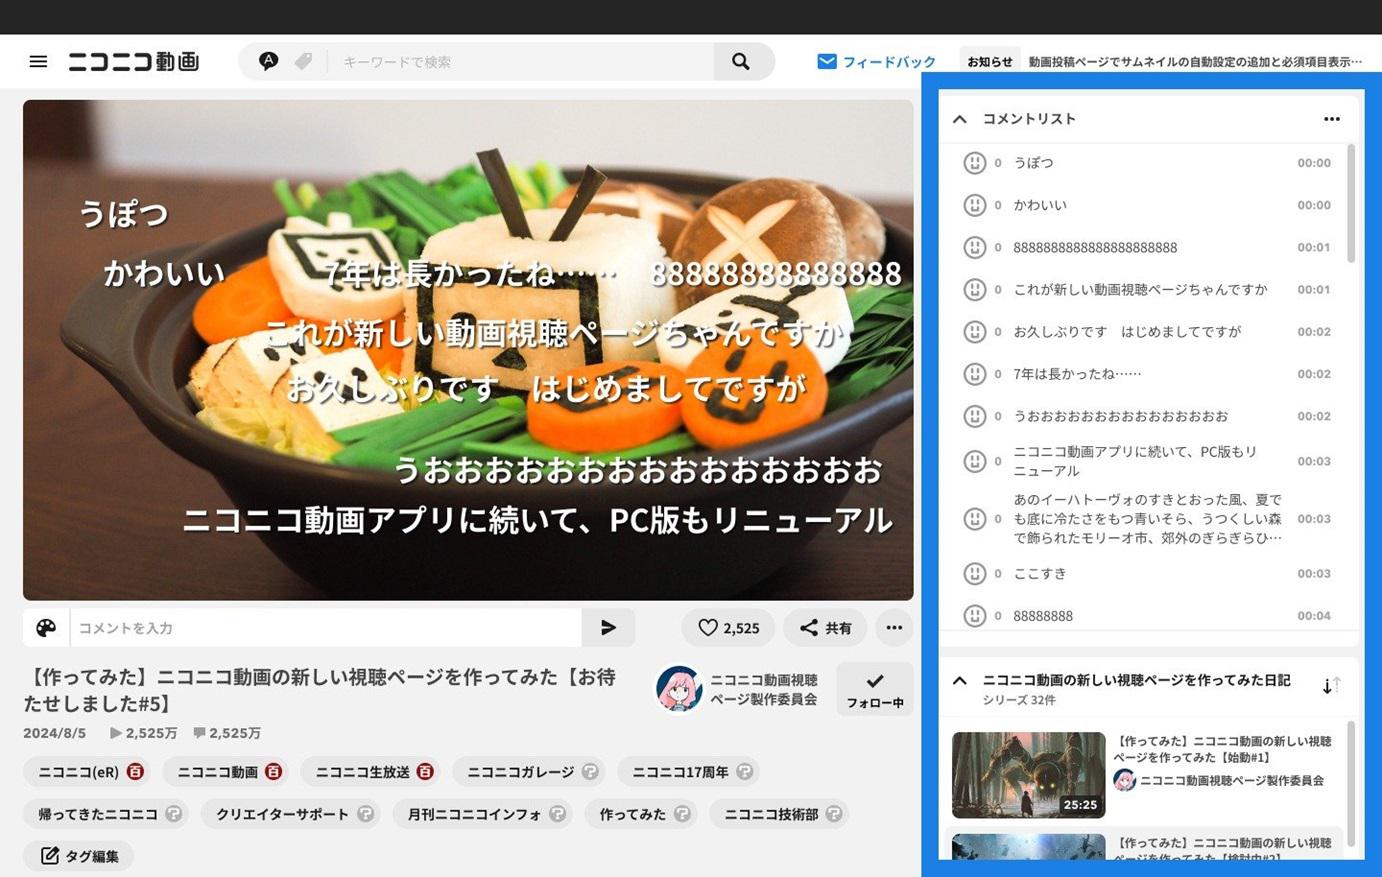Focus the コメントを入力 field
Image resolution: width=1382 pixels, height=877 pixels.
[326, 628]
